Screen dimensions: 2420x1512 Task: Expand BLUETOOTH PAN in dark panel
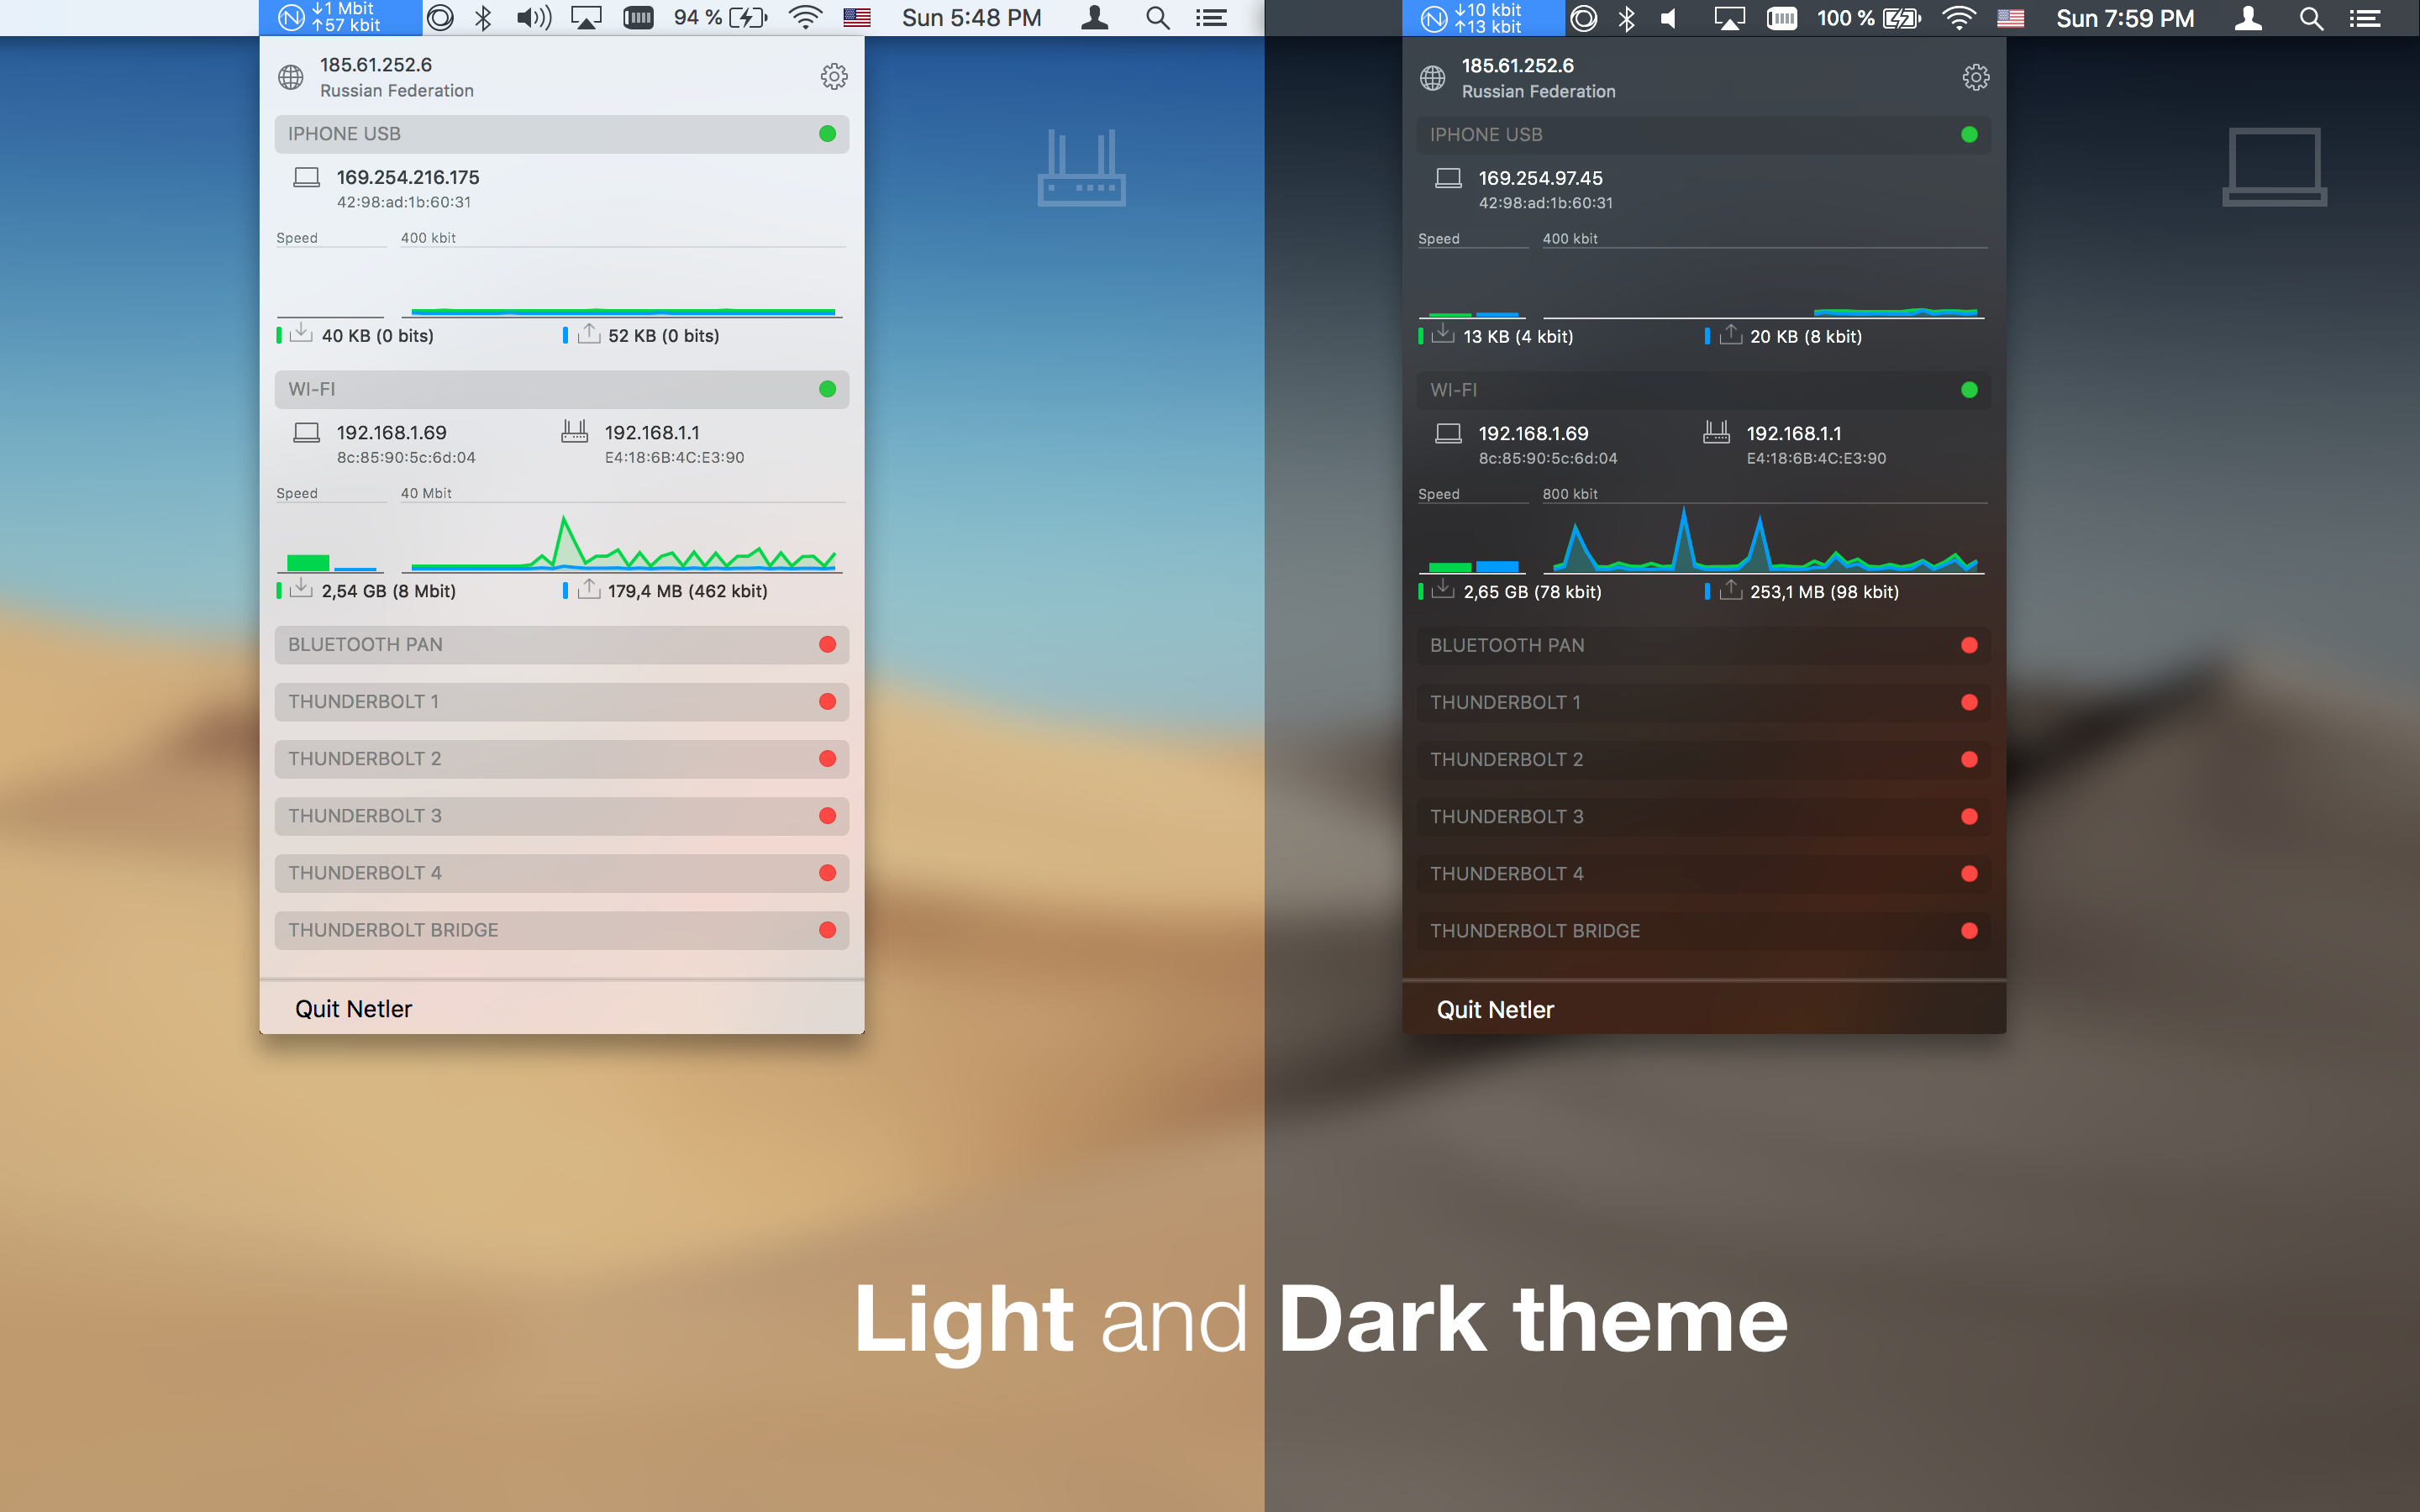pyautogui.click(x=1704, y=646)
